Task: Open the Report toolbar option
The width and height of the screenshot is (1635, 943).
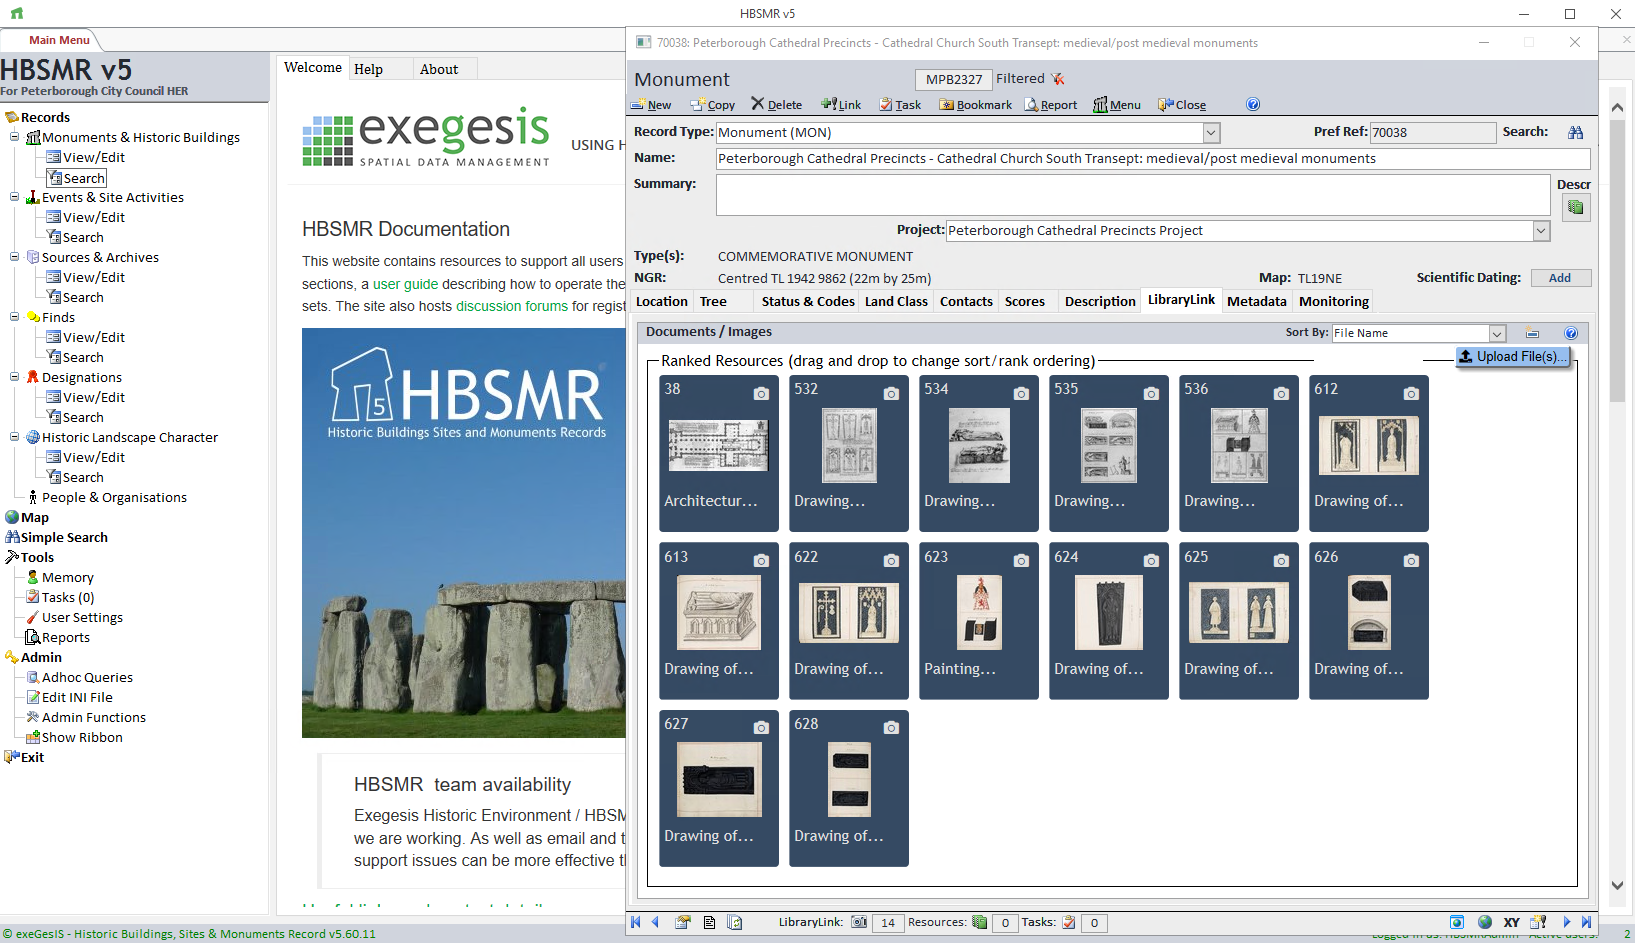Action: pyautogui.click(x=1051, y=105)
